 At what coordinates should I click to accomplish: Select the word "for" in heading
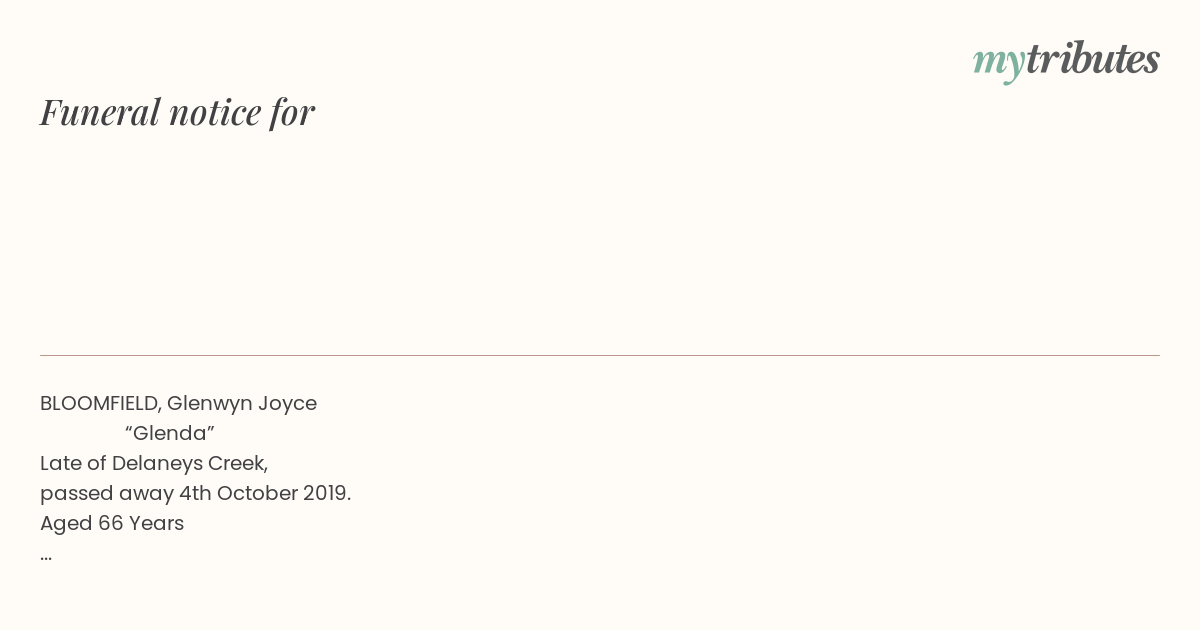tap(292, 112)
